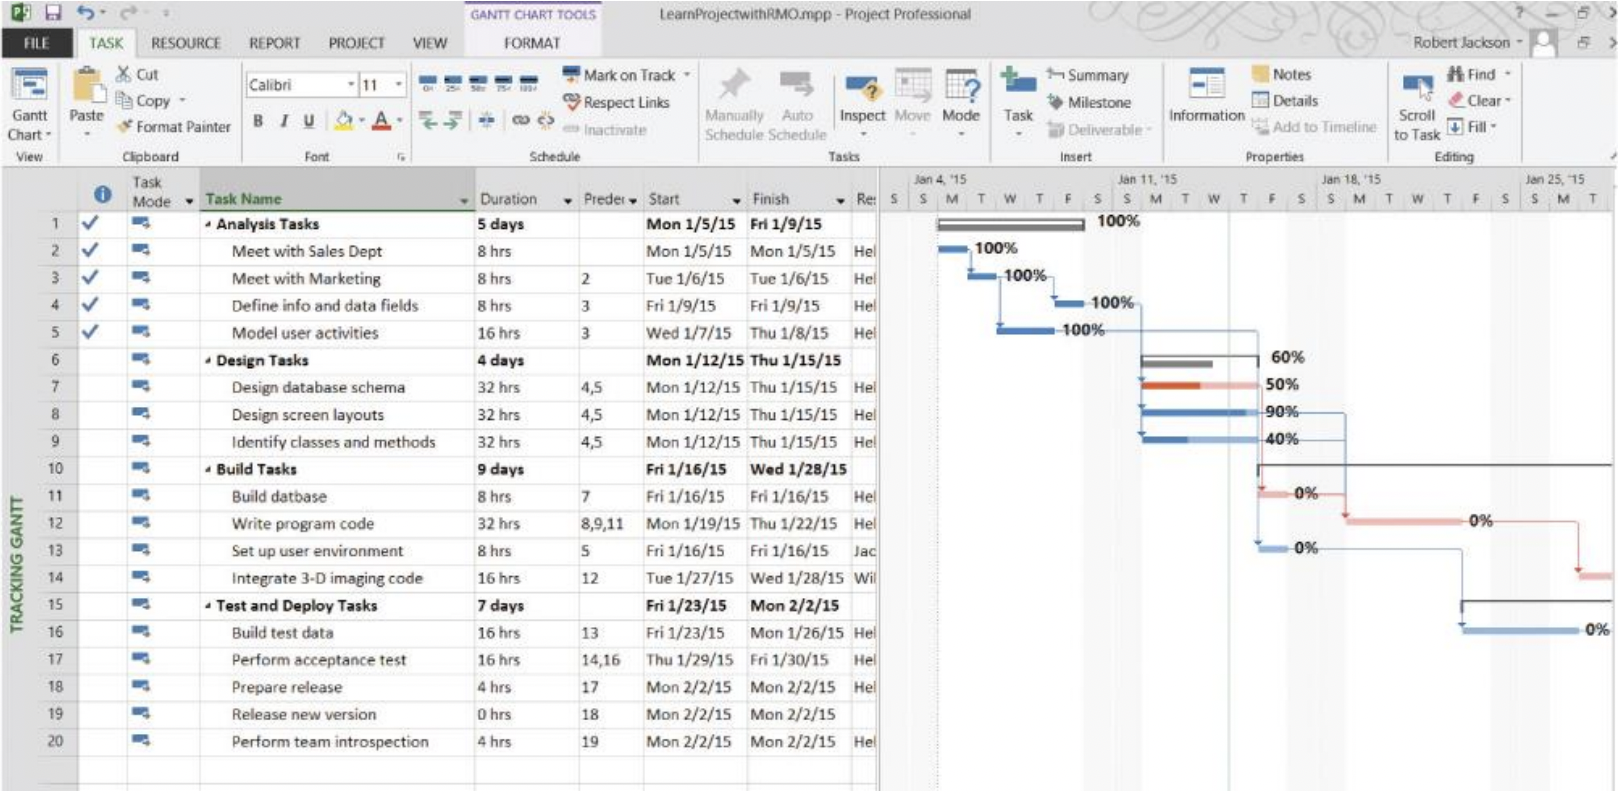This screenshot has height=794, width=1618.
Task: Click the Robert Jackson account name
Action: pos(1461,42)
